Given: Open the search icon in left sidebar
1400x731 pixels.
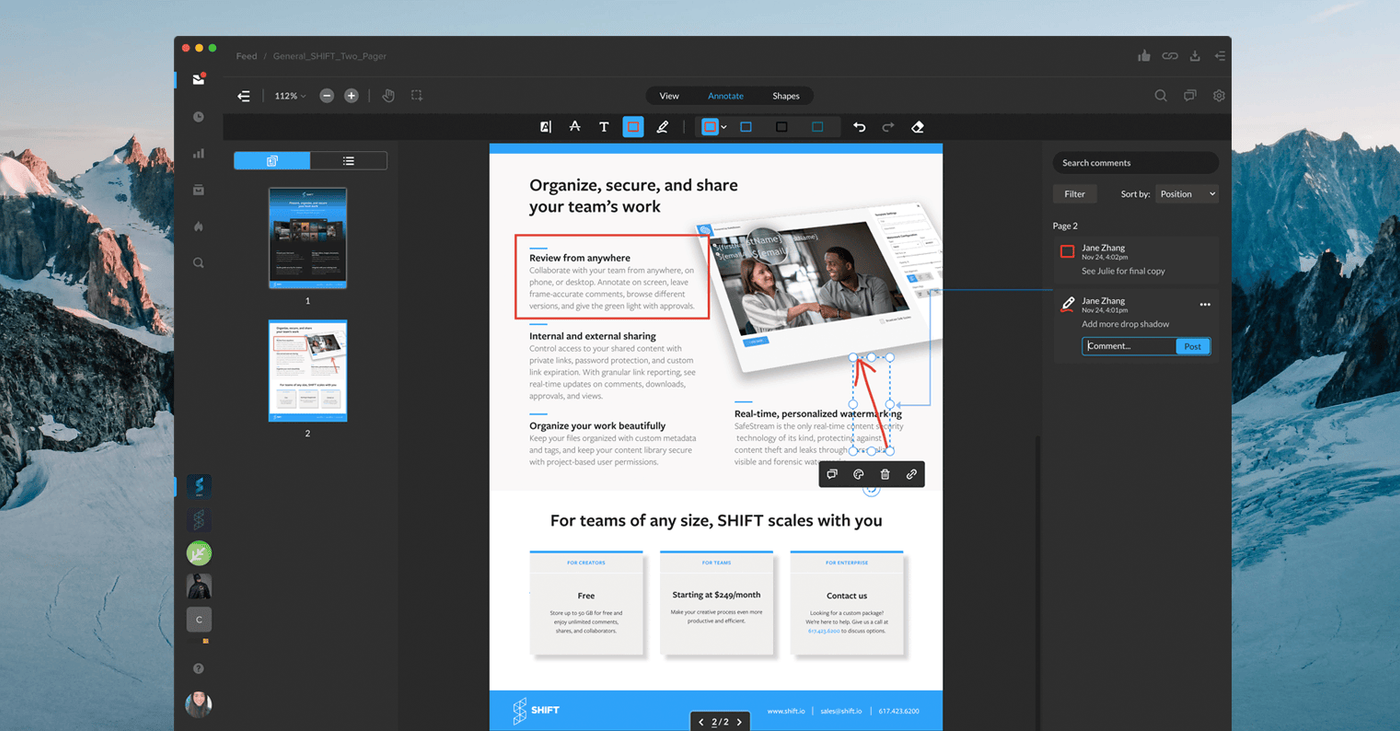Looking at the screenshot, I should click(x=198, y=263).
